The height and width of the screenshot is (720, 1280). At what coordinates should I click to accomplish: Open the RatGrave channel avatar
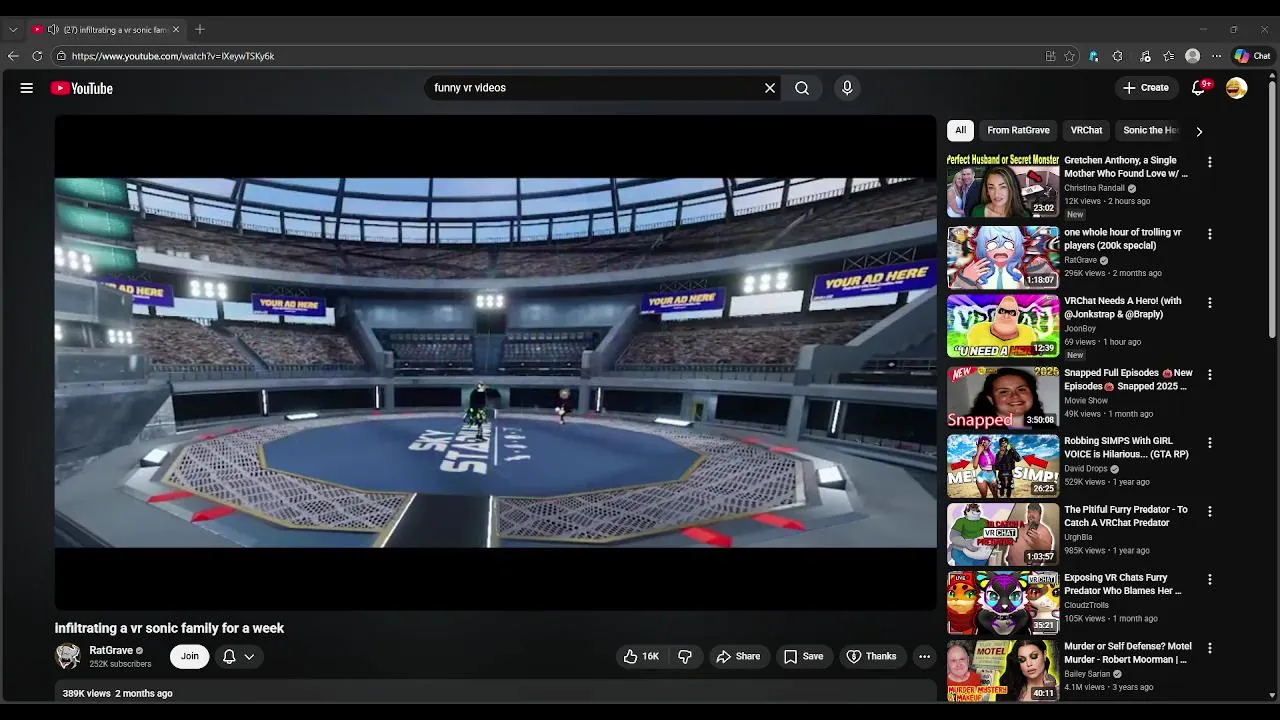click(x=68, y=656)
